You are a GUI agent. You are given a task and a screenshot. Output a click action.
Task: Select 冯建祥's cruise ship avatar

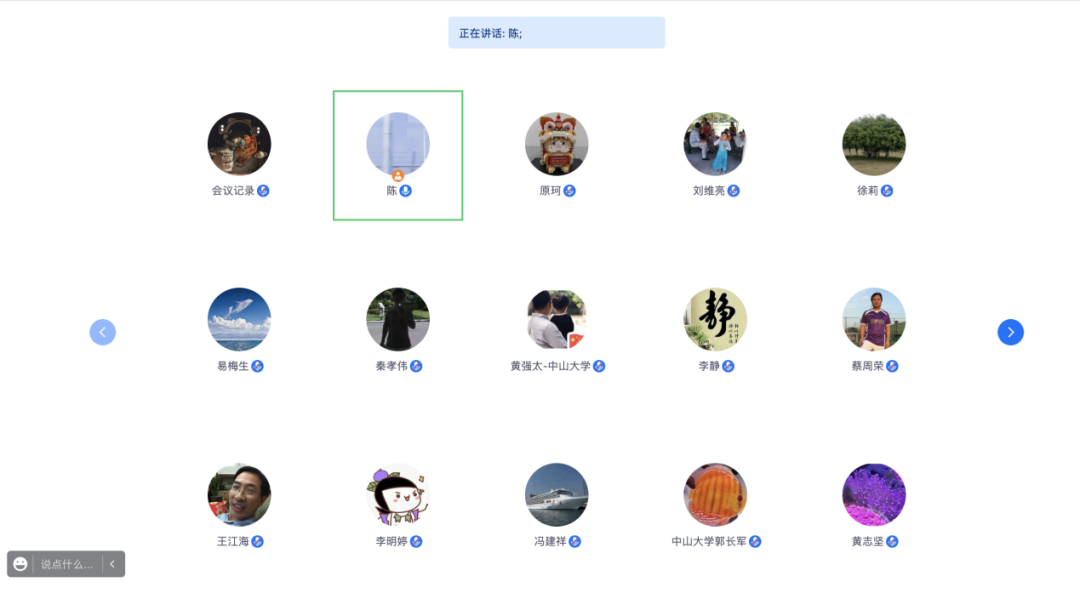[556, 495]
